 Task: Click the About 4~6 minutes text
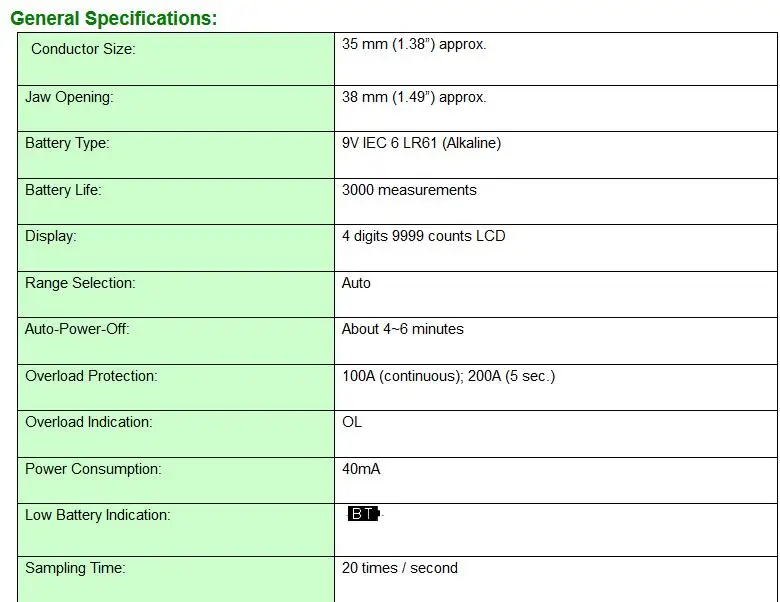point(402,329)
